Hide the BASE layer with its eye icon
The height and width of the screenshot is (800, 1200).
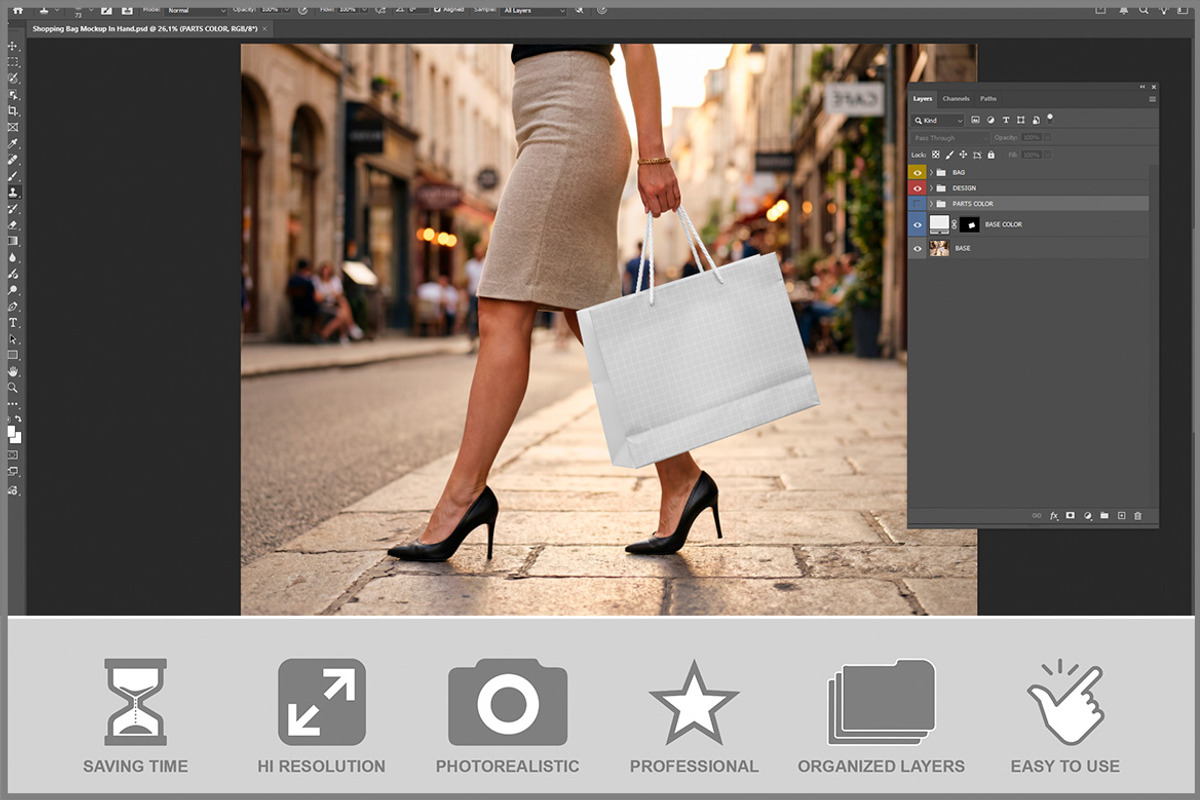[x=917, y=248]
